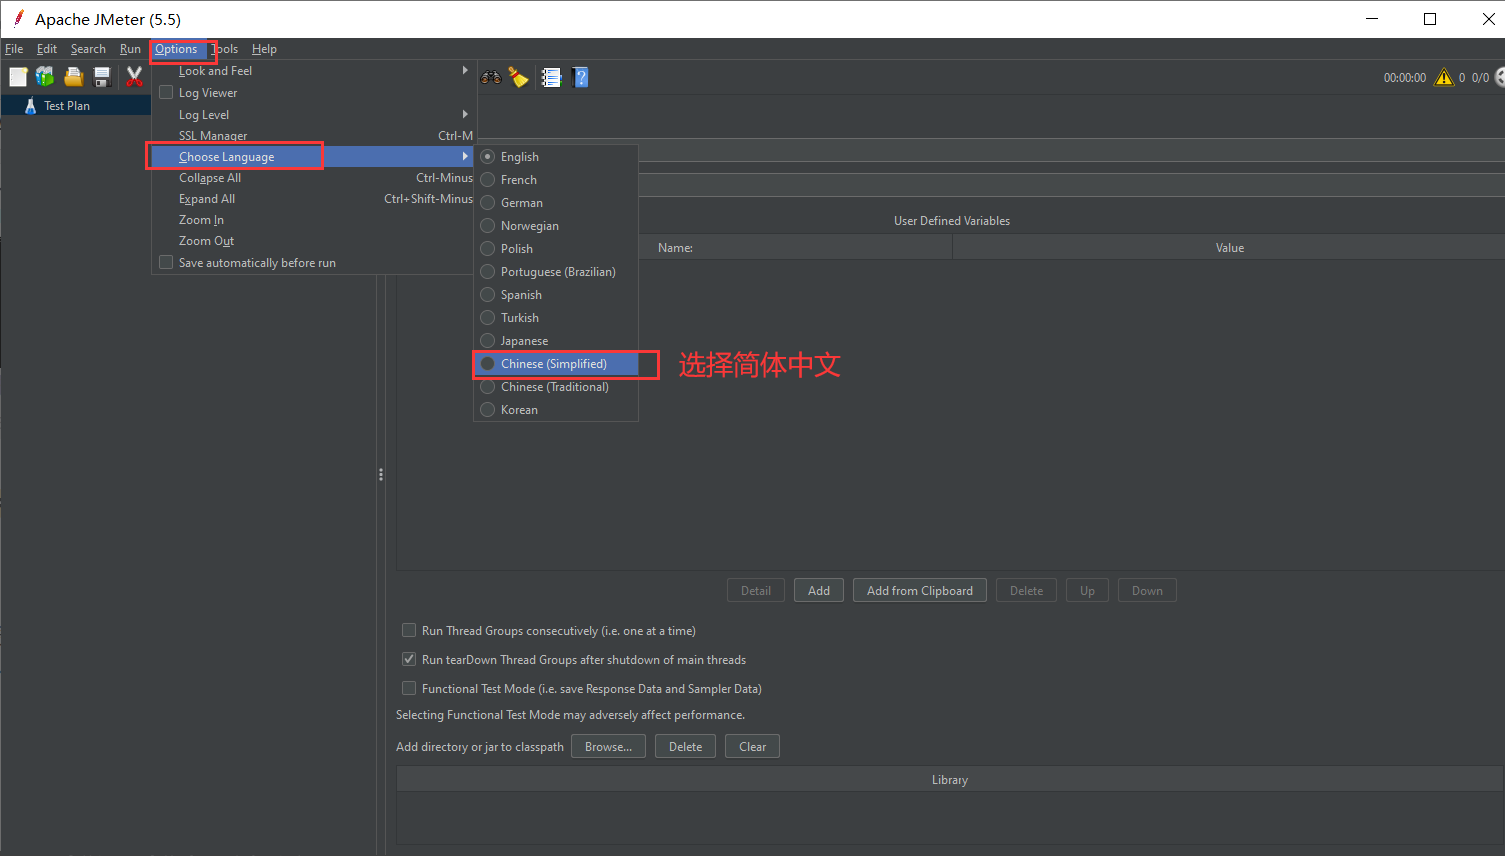This screenshot has height=856, width=1505.
Task: Select the English language option
Action: tap(556, 157)
